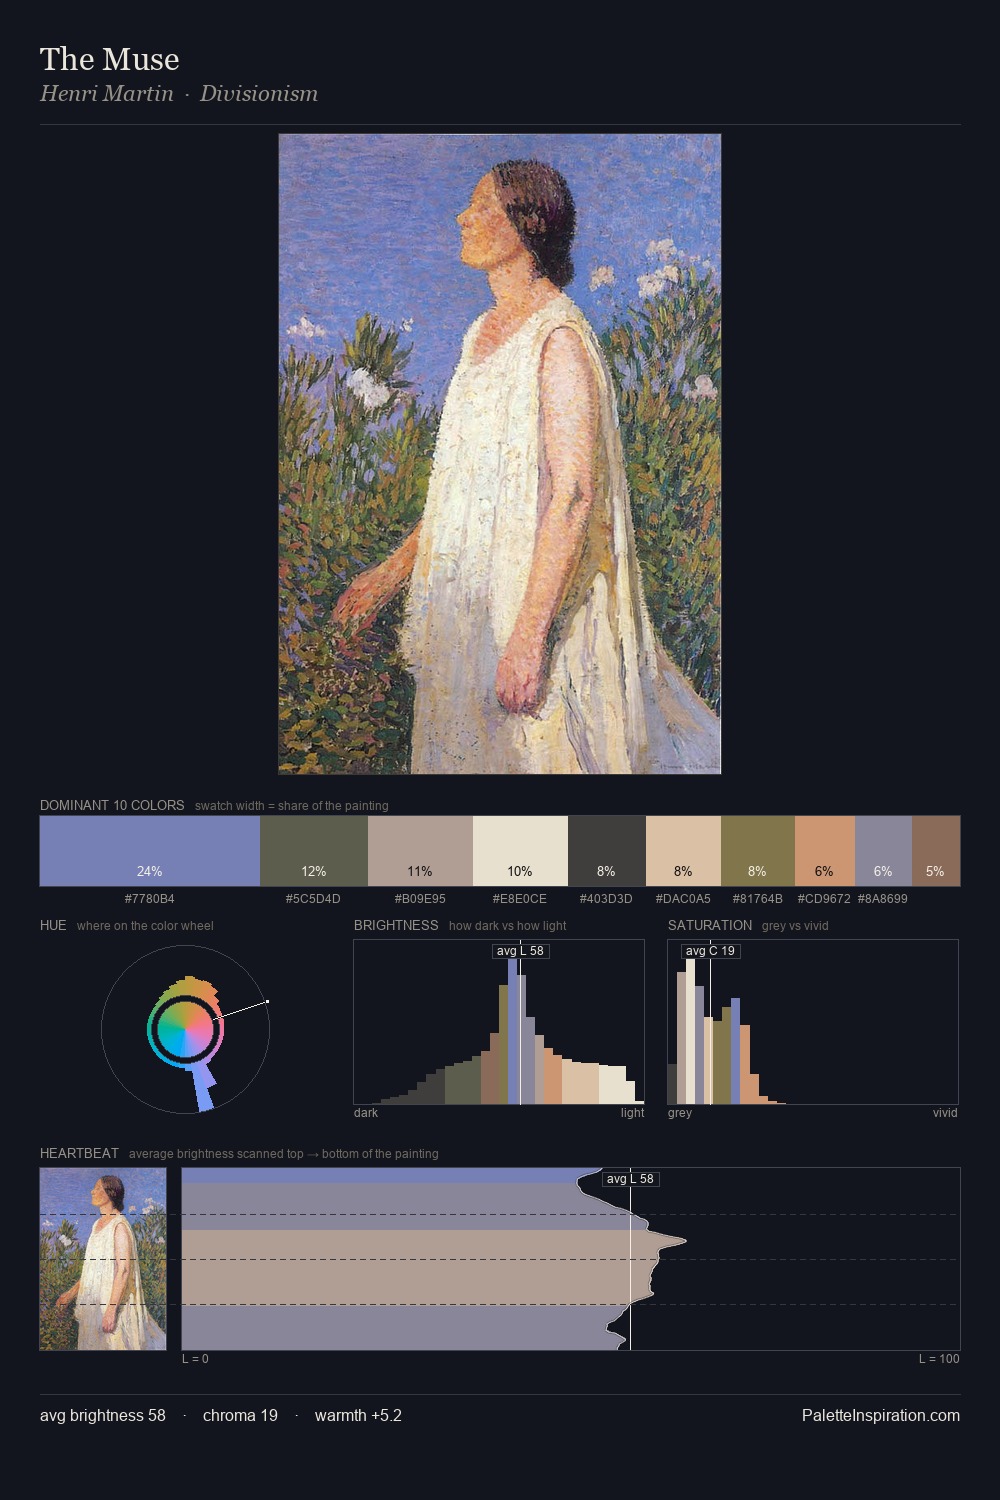Click the hex code #5C5D4D
The height and width of the screenshot is (1500, 1000).
(314, 899)
